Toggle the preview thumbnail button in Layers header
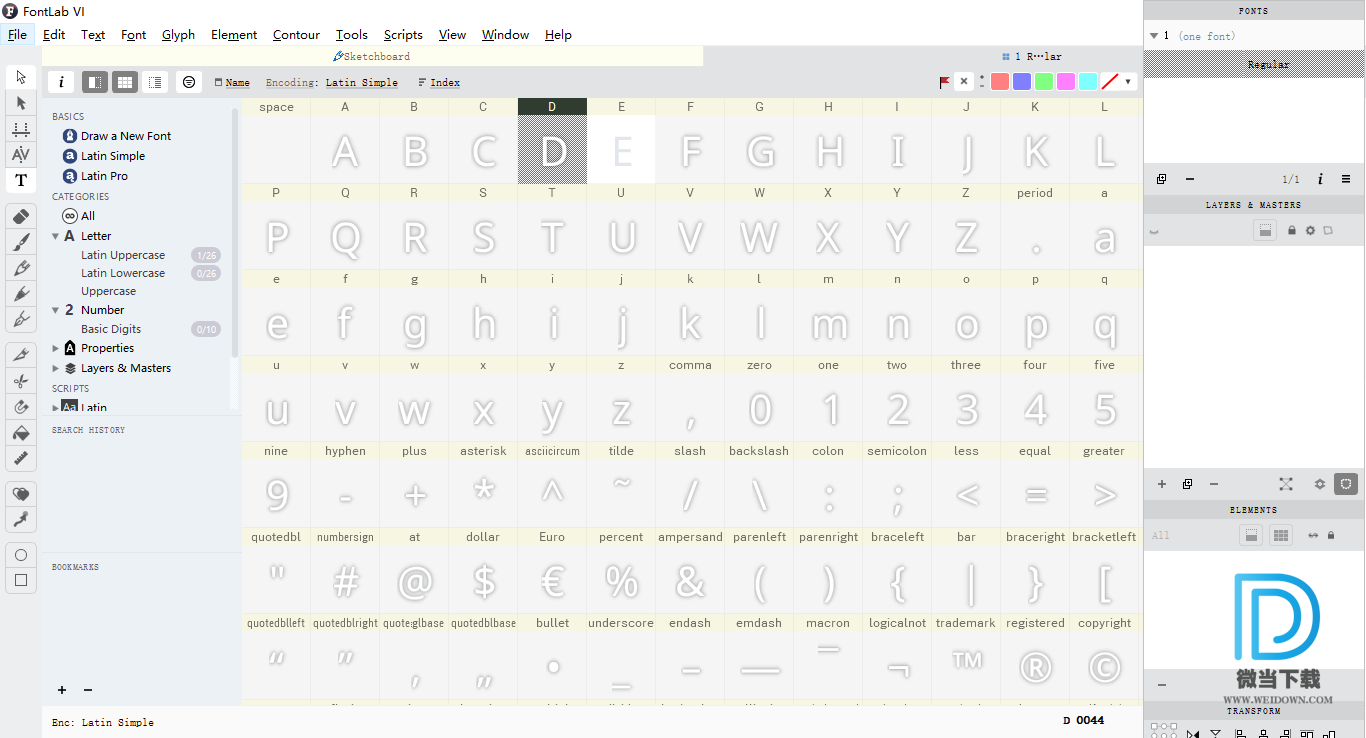 pos(1265,230)
